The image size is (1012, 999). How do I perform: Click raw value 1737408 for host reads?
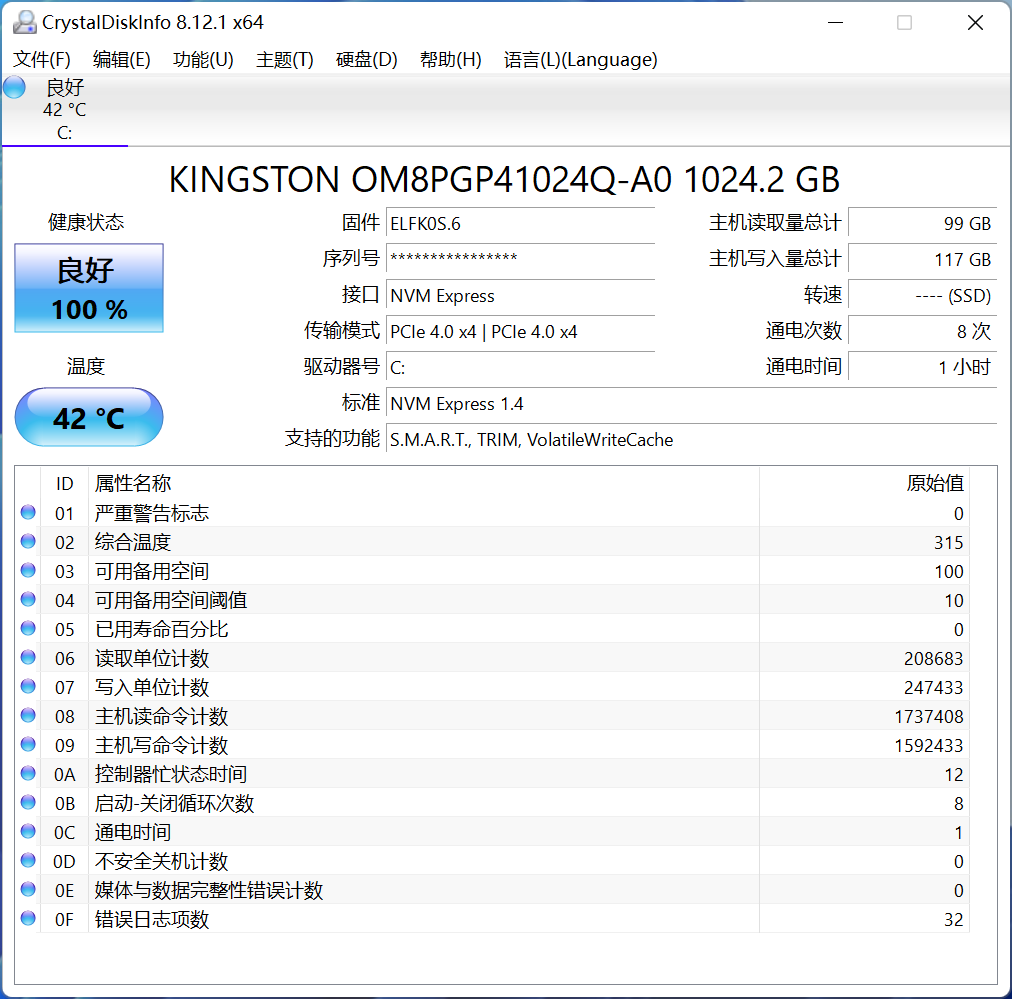click(929, 716)
